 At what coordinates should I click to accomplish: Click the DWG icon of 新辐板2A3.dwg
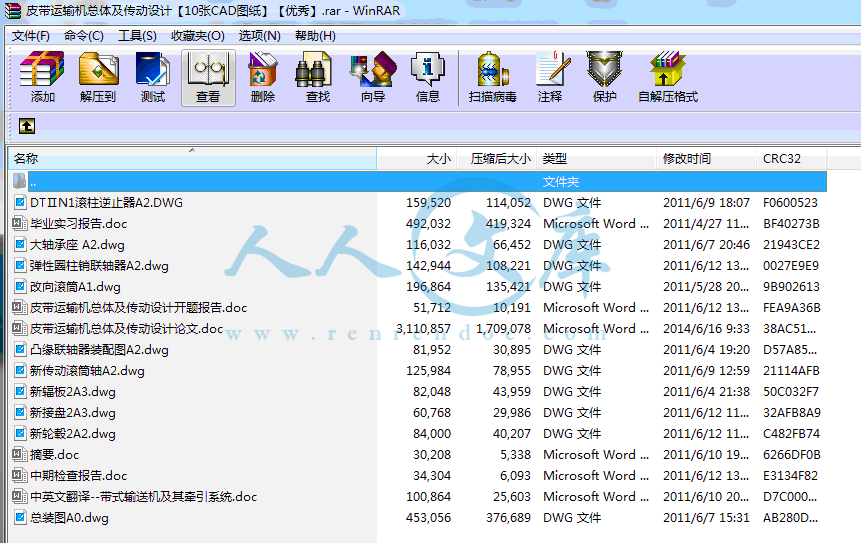tap(20, 391)
